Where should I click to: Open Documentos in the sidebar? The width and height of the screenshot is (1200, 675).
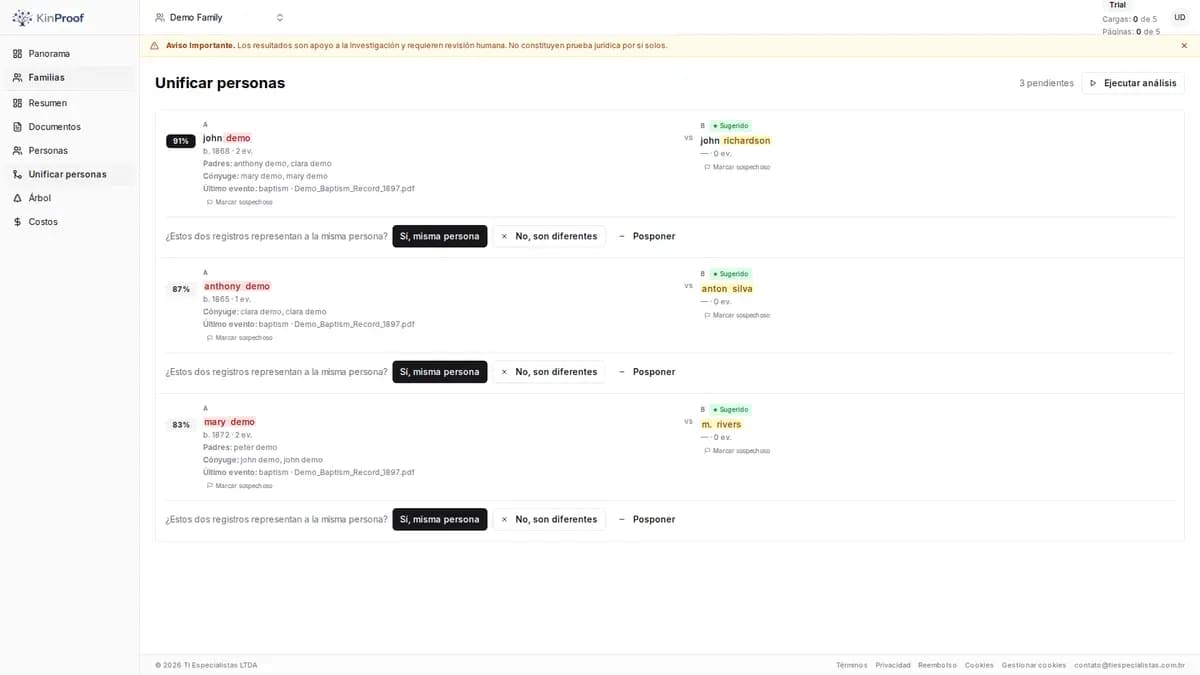tap(70, 127)
